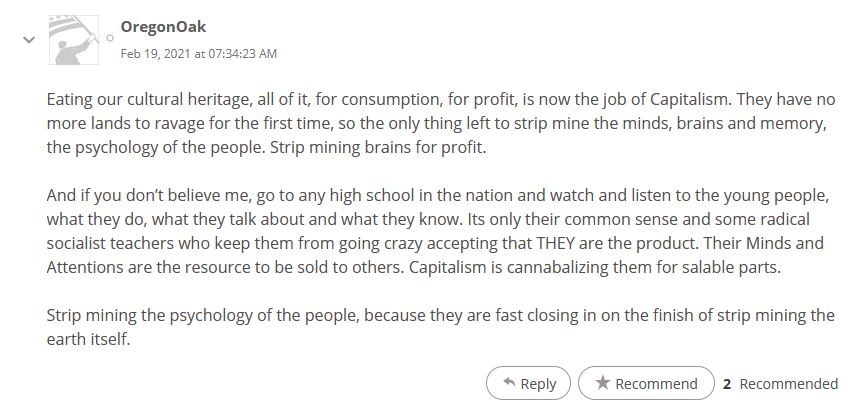Click the star icon in Recommend
This screenshot has height=404, width=856.
[603, 383]
